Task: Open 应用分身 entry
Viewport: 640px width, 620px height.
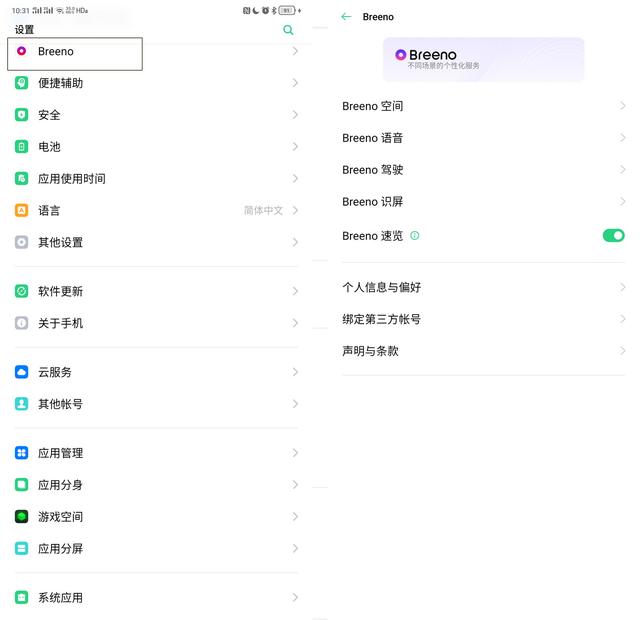Action: click(x=156, y=484)
